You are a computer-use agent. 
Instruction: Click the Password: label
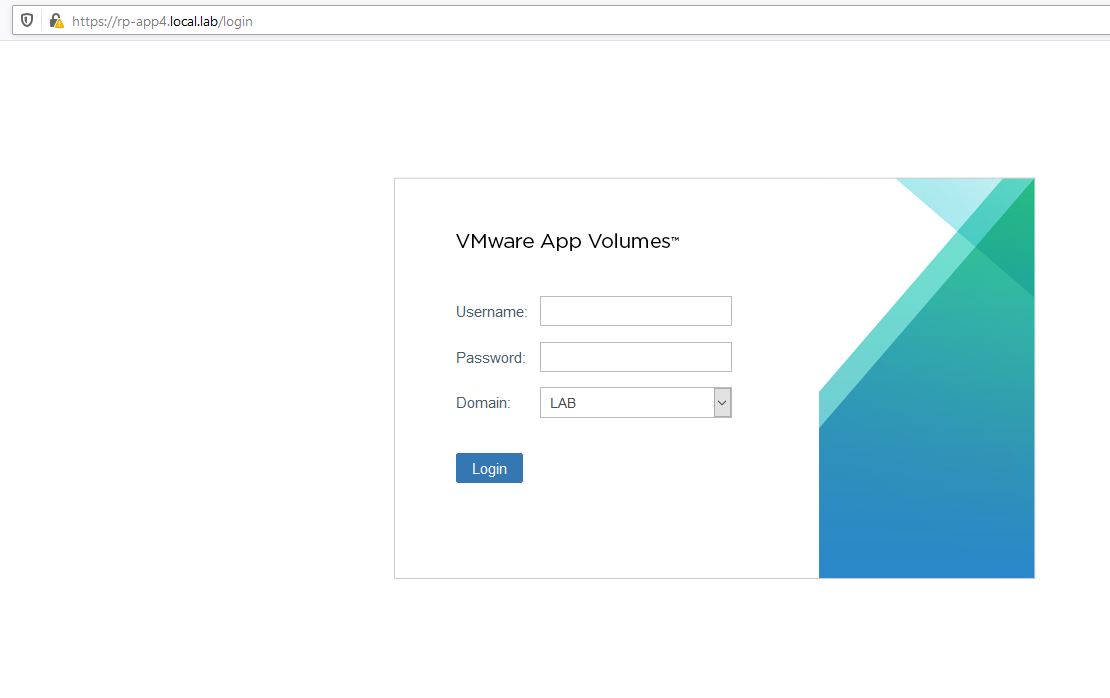click(x=491, y=357)
